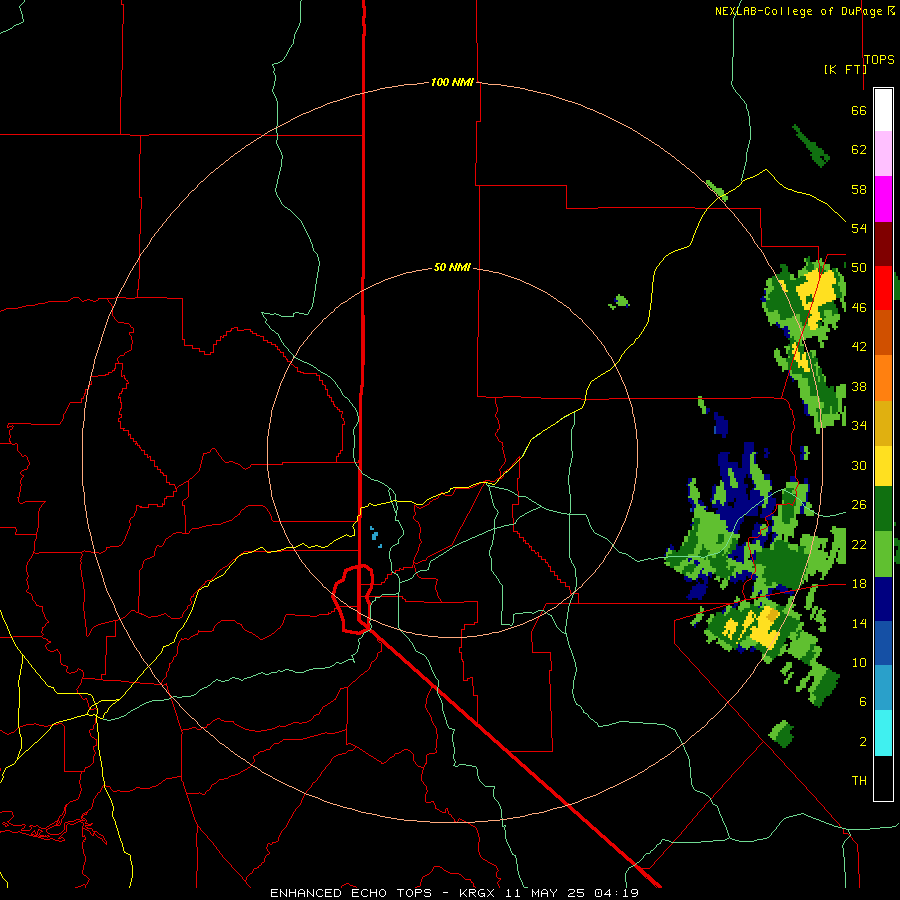Click the medium blue legend swatch
Image resolution: width=900 pixels, height=900 pixels.
coord(883,643)
